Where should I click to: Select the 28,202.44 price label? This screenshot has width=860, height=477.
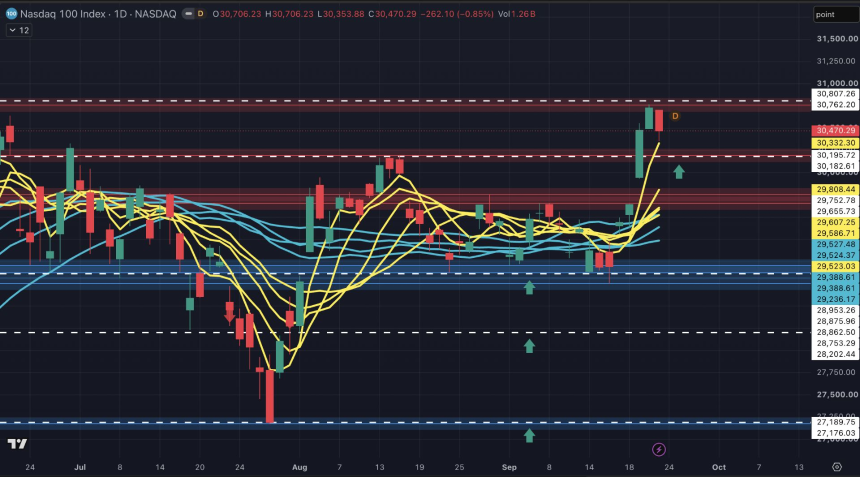[835, 354]
